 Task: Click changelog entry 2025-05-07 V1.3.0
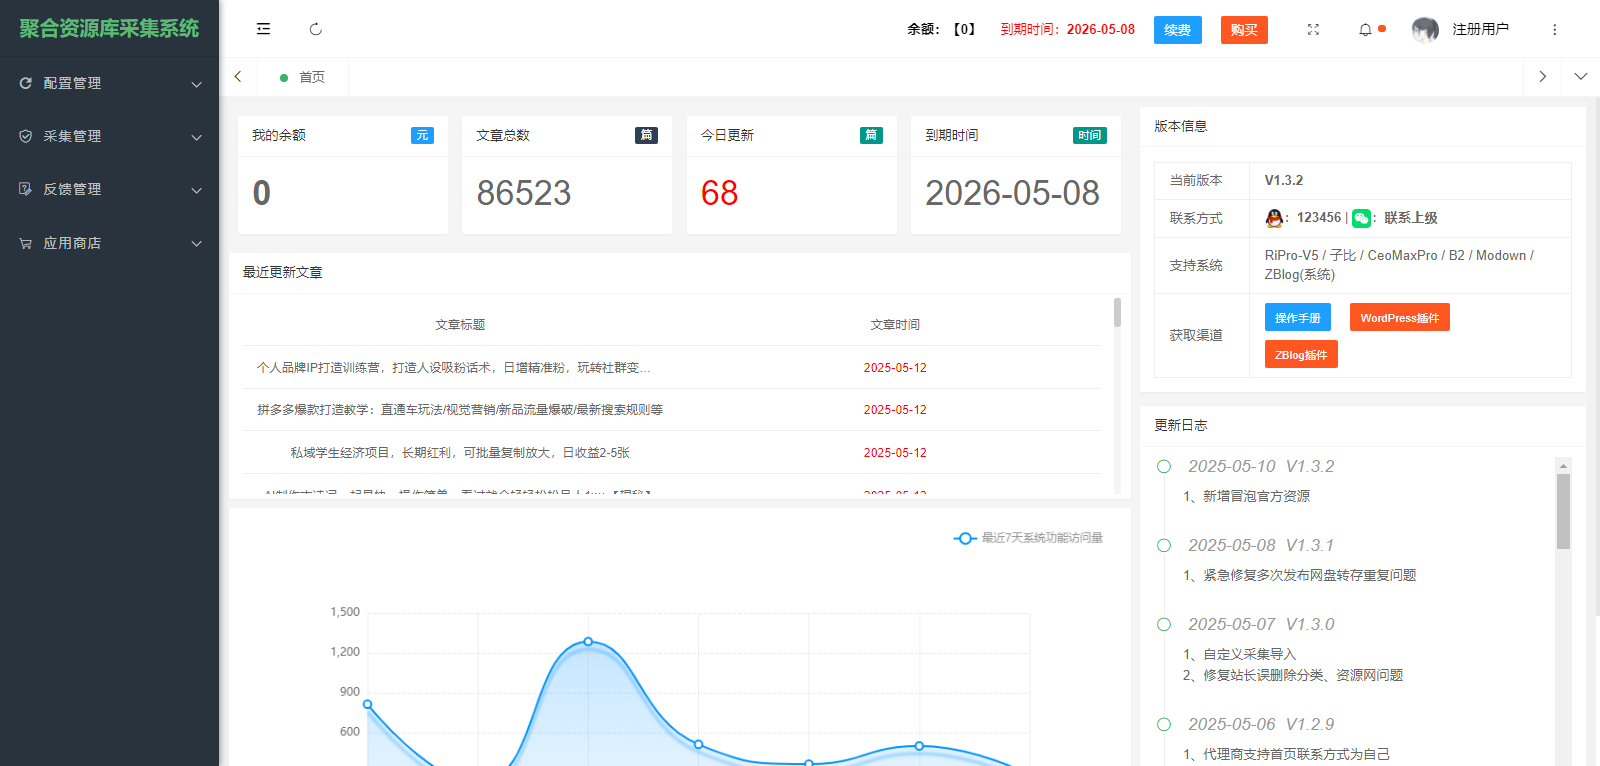click(x=1261, y=624)
